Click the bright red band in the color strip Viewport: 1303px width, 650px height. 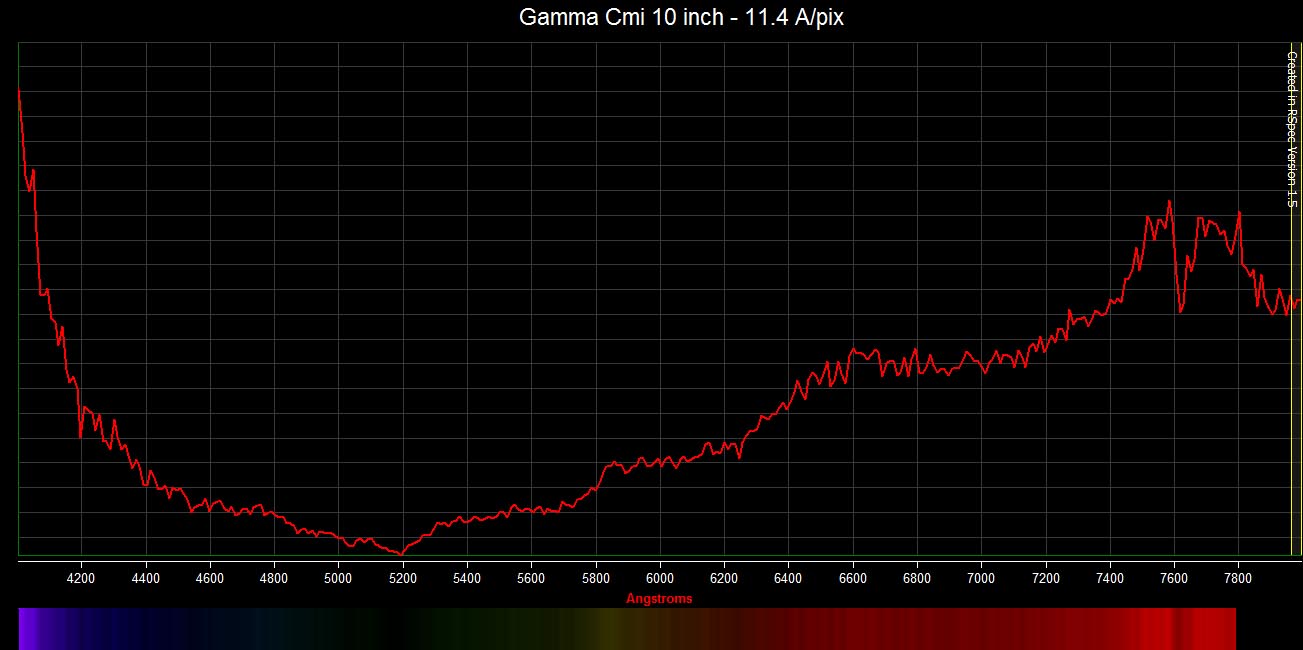coord(1160,628)
